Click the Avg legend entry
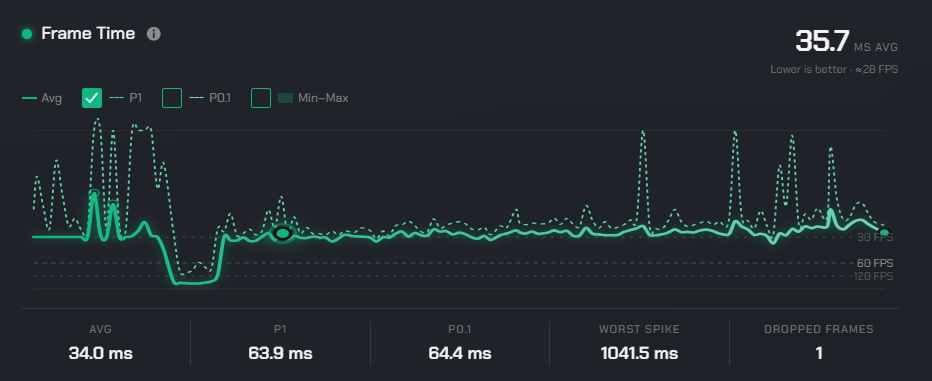The height and width of the screenshot is (381, 932). click(42, 99)
